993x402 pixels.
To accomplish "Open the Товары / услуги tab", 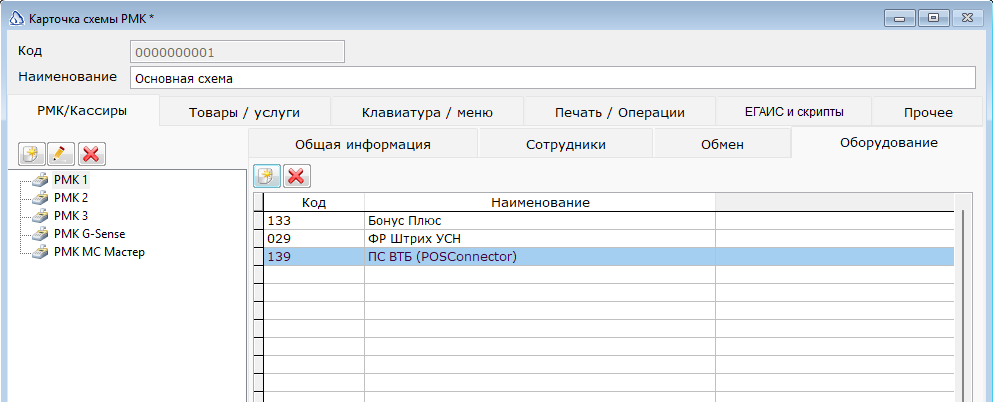I will point(245,112).
